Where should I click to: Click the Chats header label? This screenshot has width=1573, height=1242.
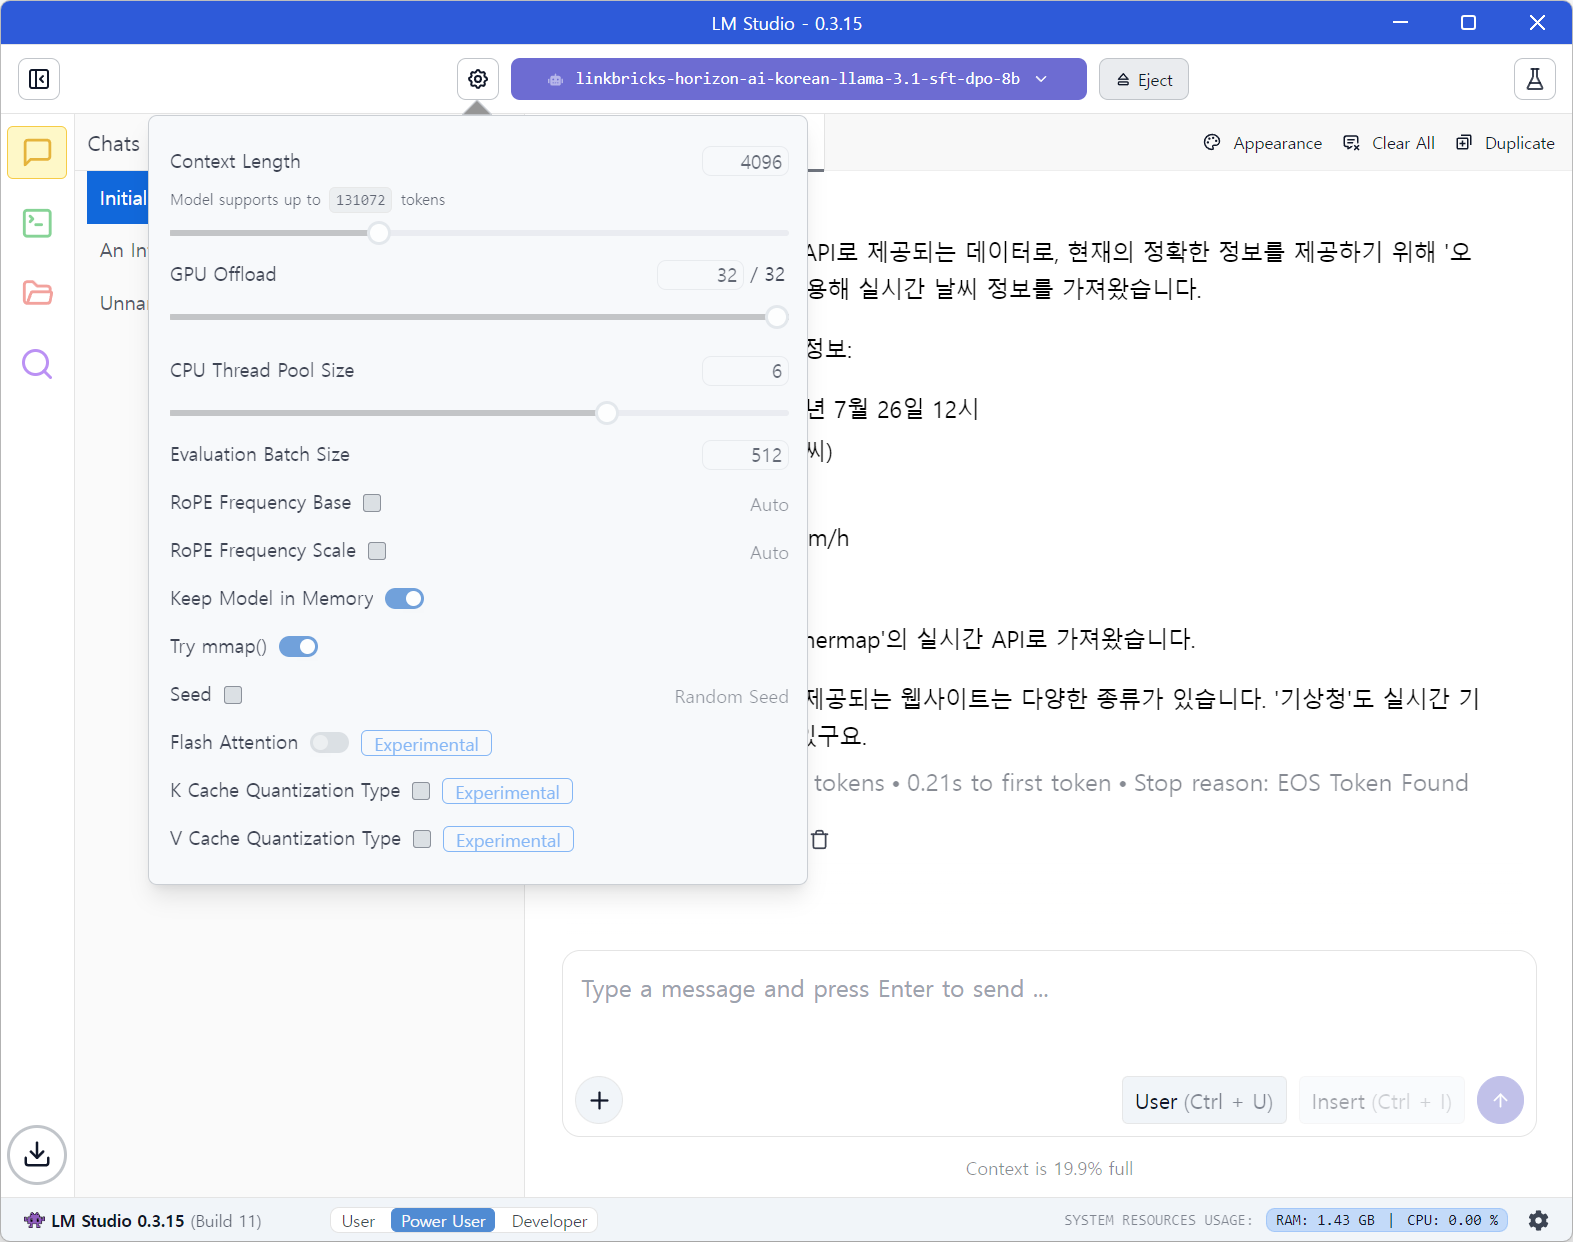[x=114, y=144]
